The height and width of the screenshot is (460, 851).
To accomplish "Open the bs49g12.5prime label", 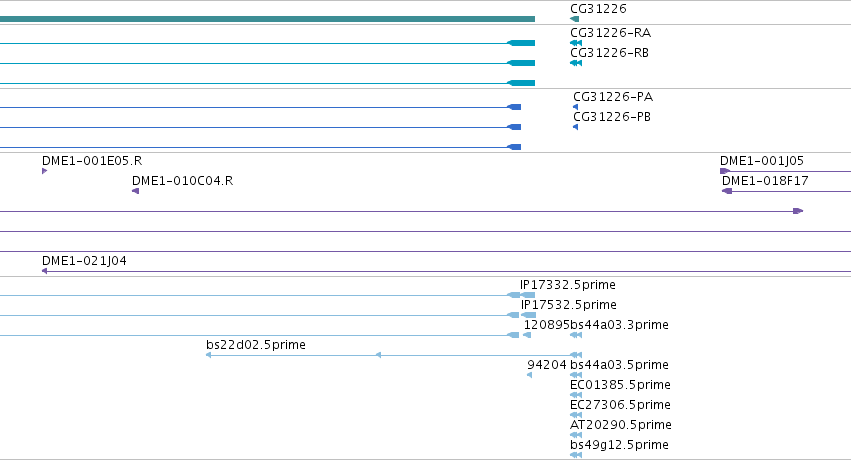I will pos(619,445).
